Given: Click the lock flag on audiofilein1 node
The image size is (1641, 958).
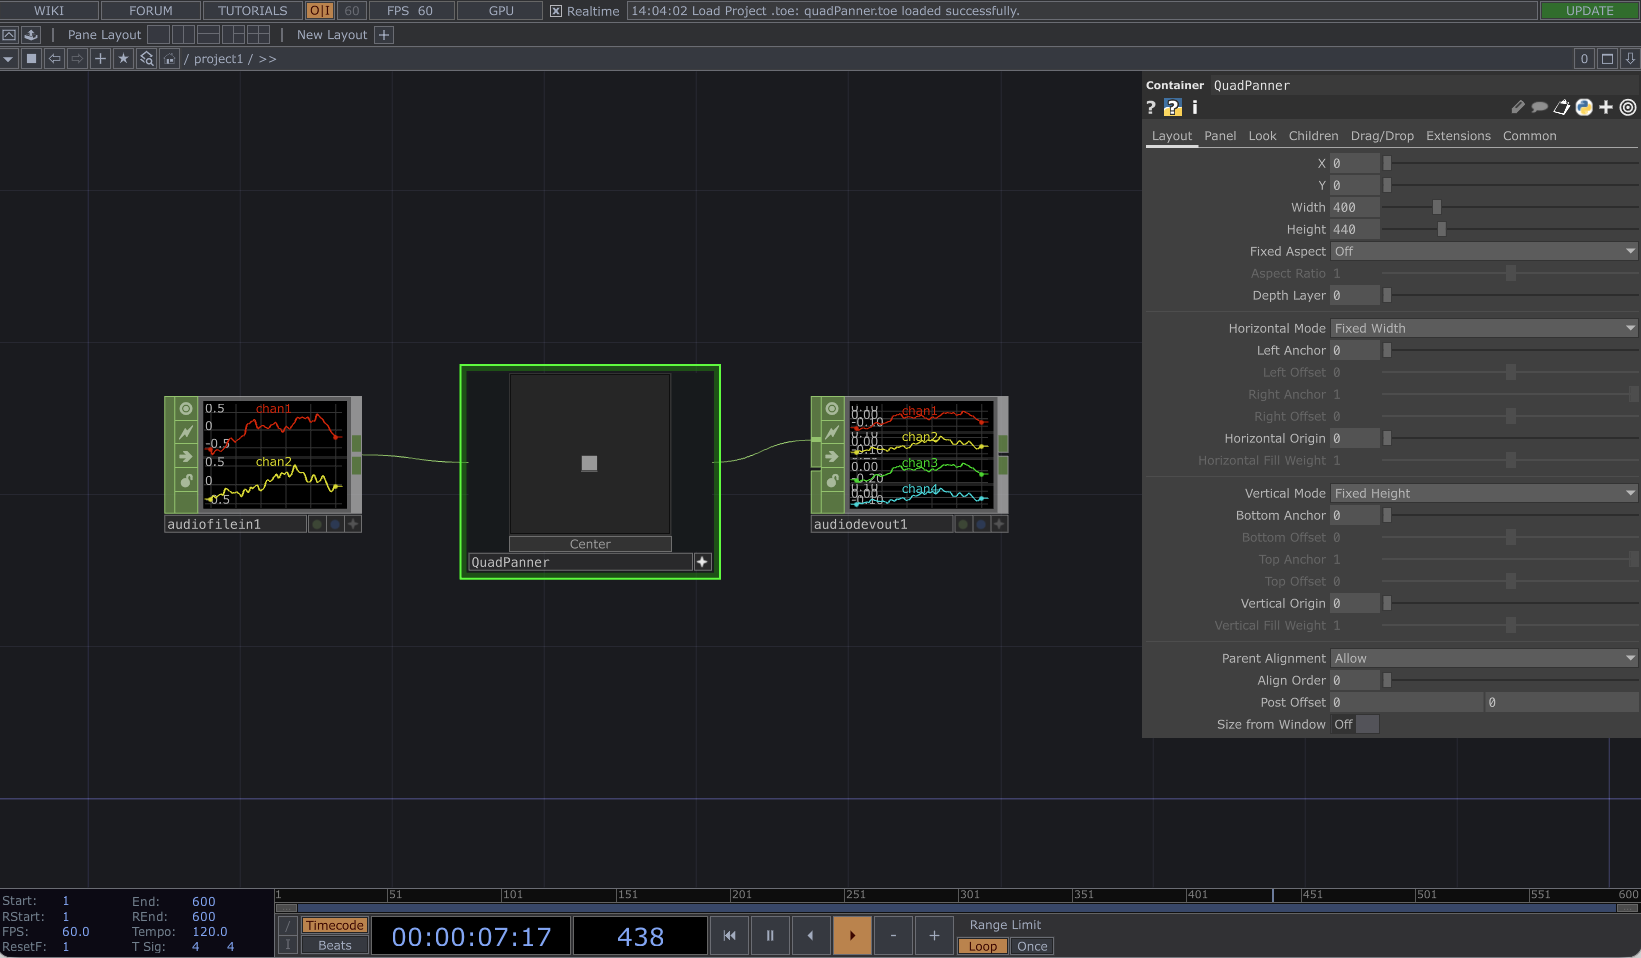Looking at the screenshot, I should 185,481.
